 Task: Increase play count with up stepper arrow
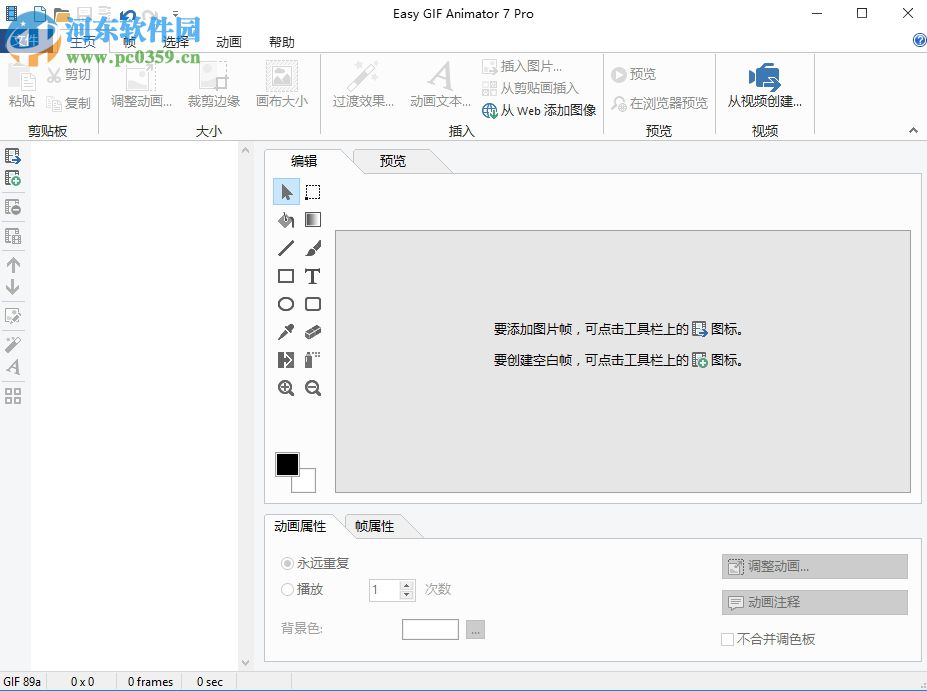click(407, 585)
